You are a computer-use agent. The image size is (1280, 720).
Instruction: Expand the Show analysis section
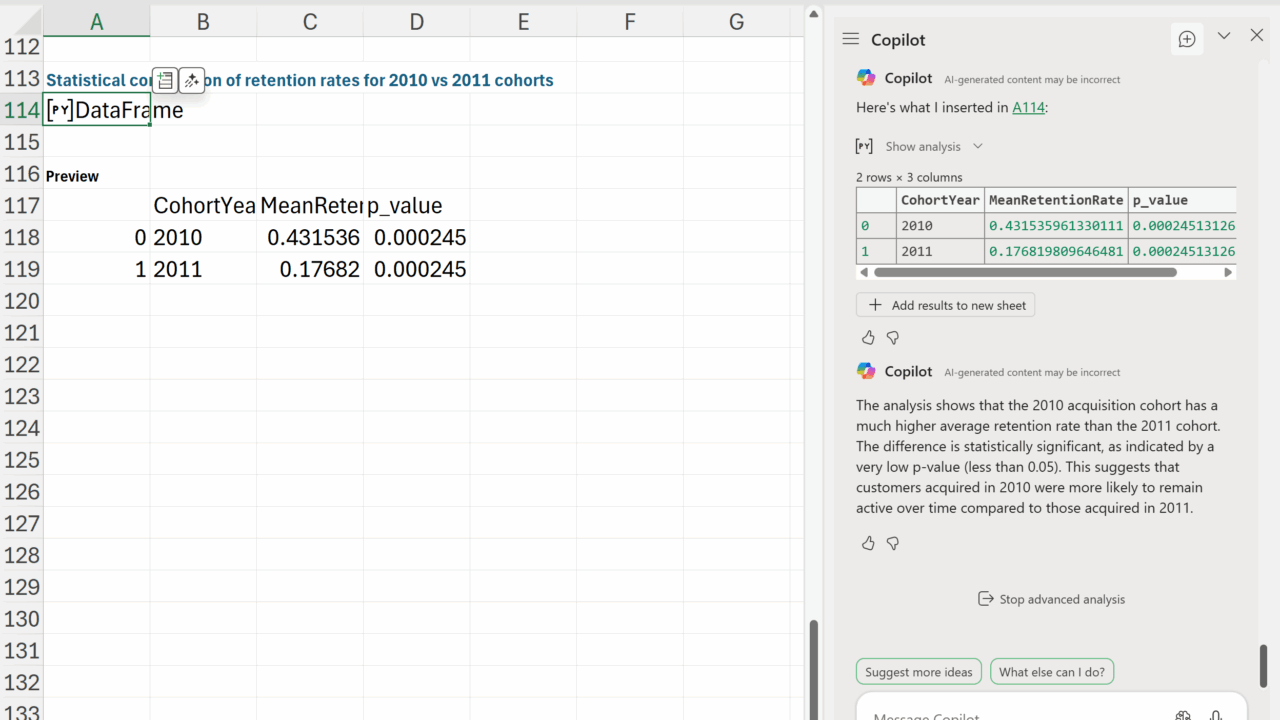[x=922, y=146]
